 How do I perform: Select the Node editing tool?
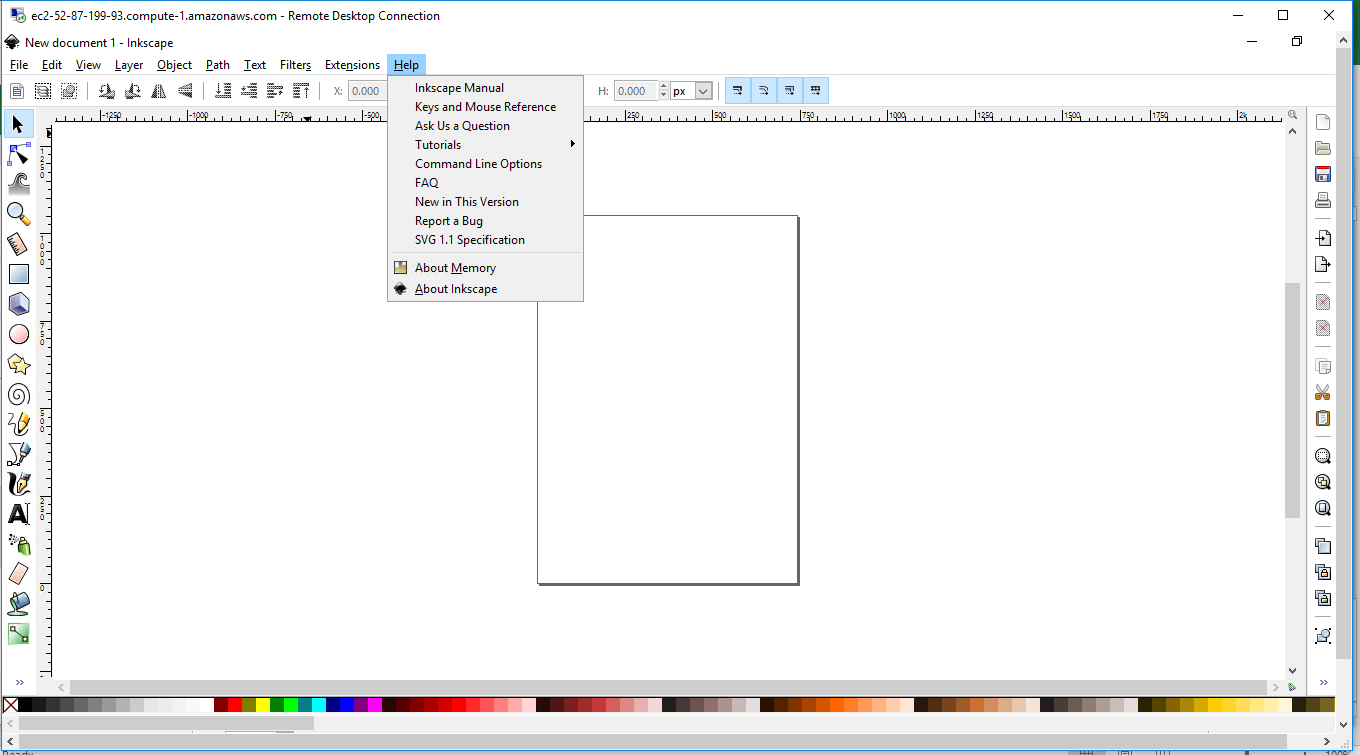click(19, 154)
